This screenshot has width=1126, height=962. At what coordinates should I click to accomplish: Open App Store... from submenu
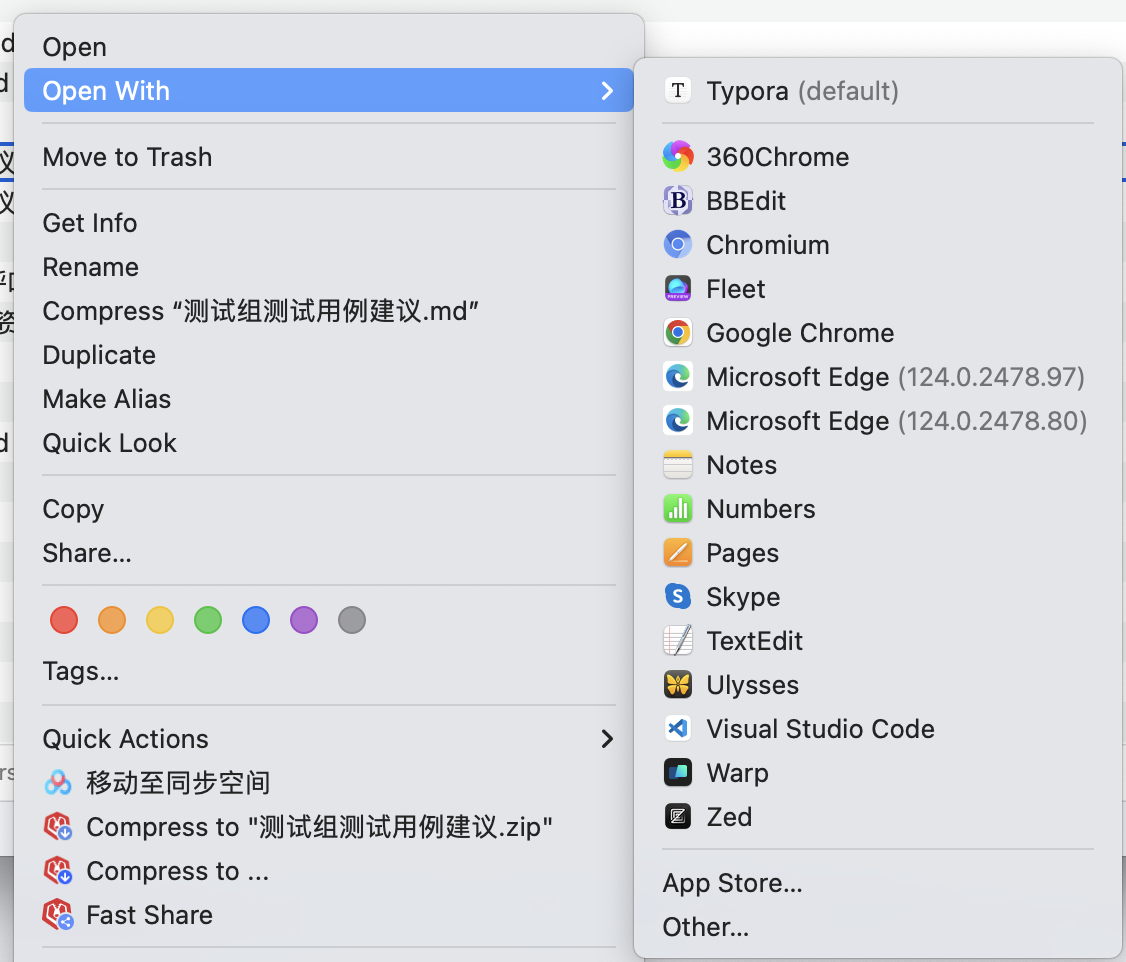pyautogui.click(x=732, y=883)
